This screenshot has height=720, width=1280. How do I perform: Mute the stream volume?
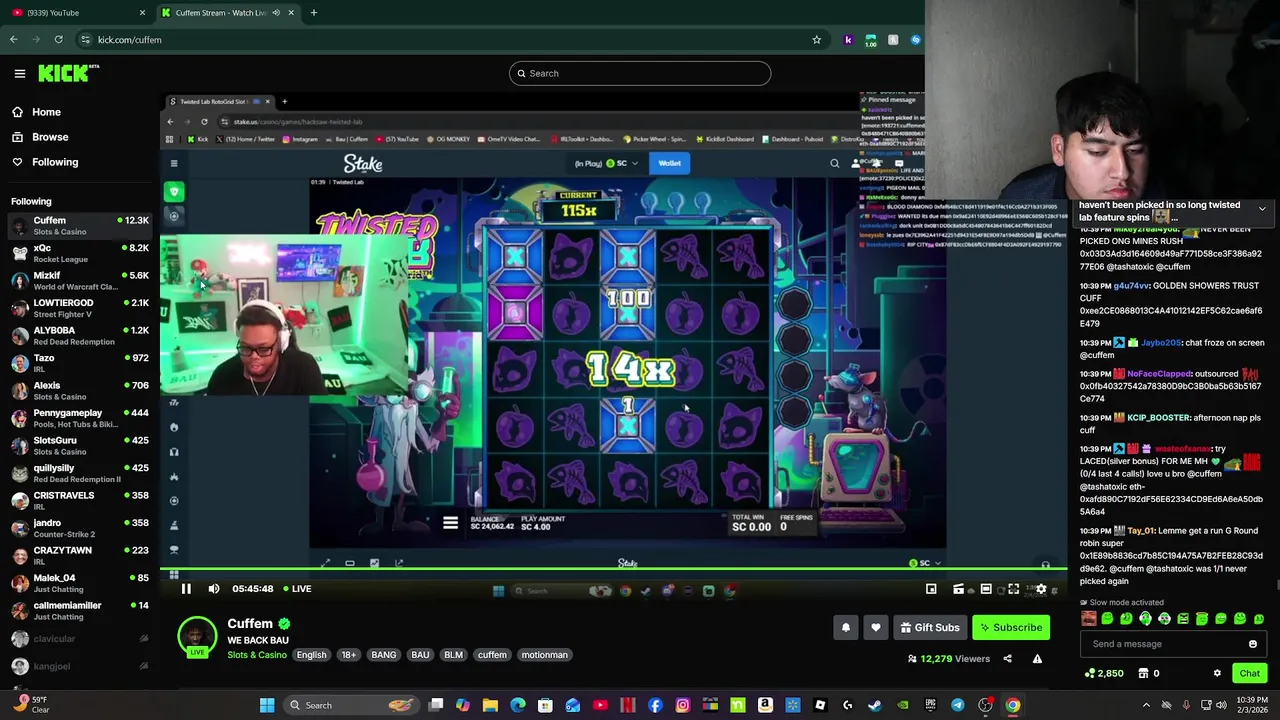tap(213, 589)
